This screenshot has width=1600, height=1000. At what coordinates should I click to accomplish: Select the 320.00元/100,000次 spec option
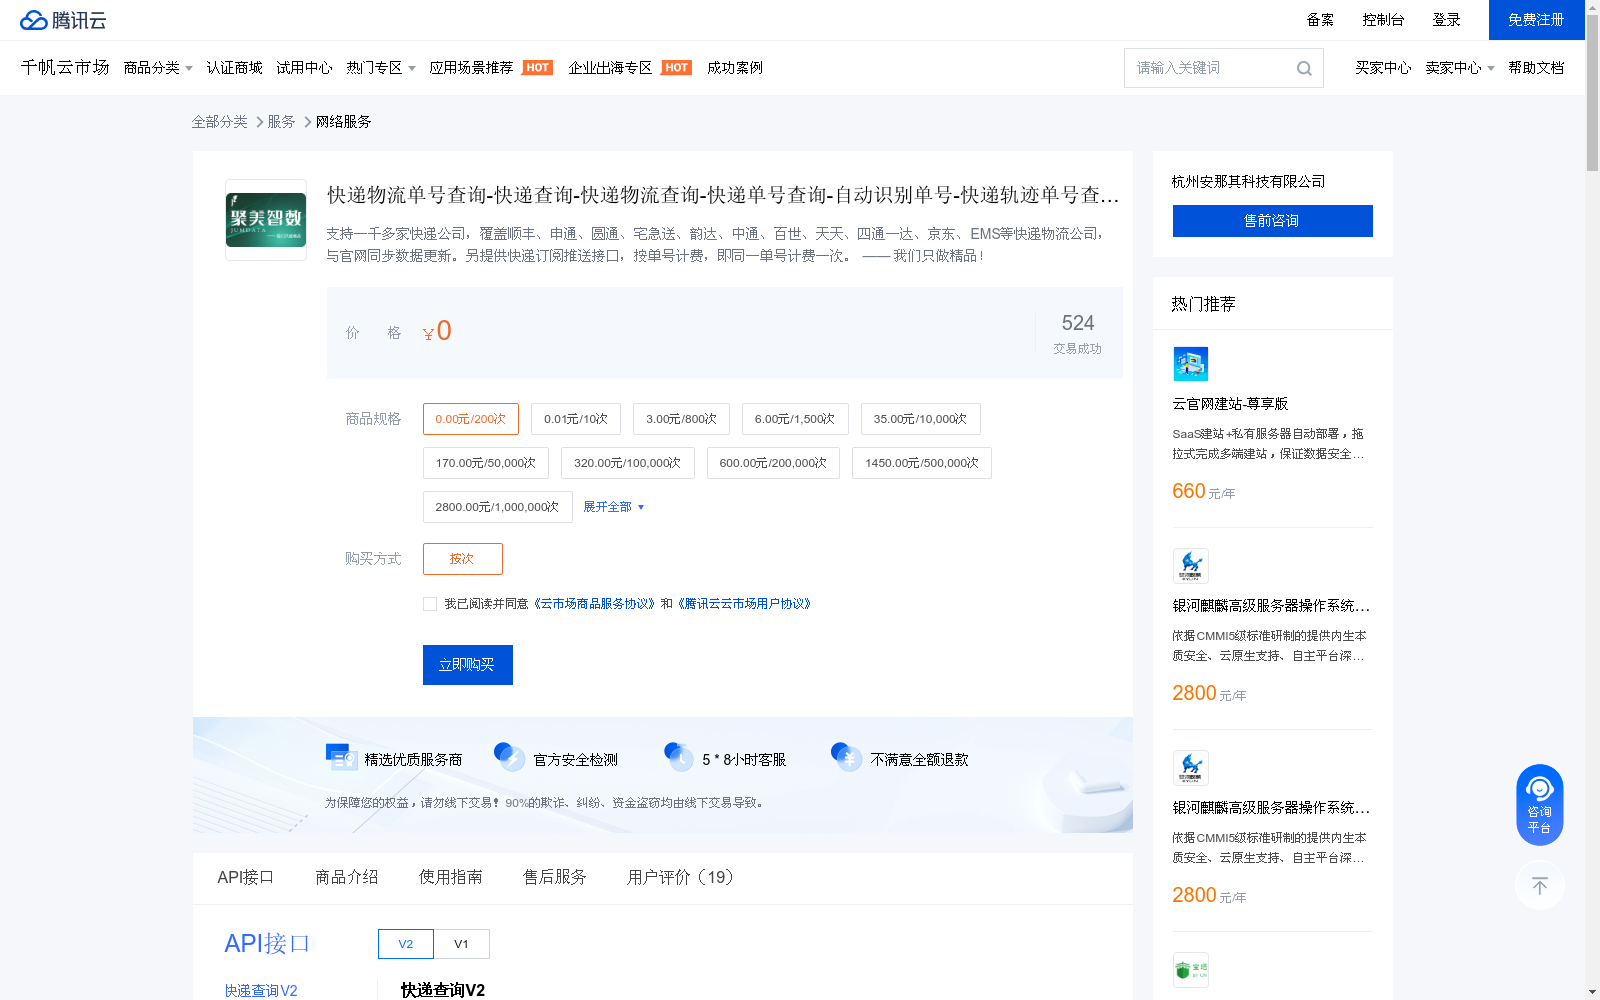[628, 463]
